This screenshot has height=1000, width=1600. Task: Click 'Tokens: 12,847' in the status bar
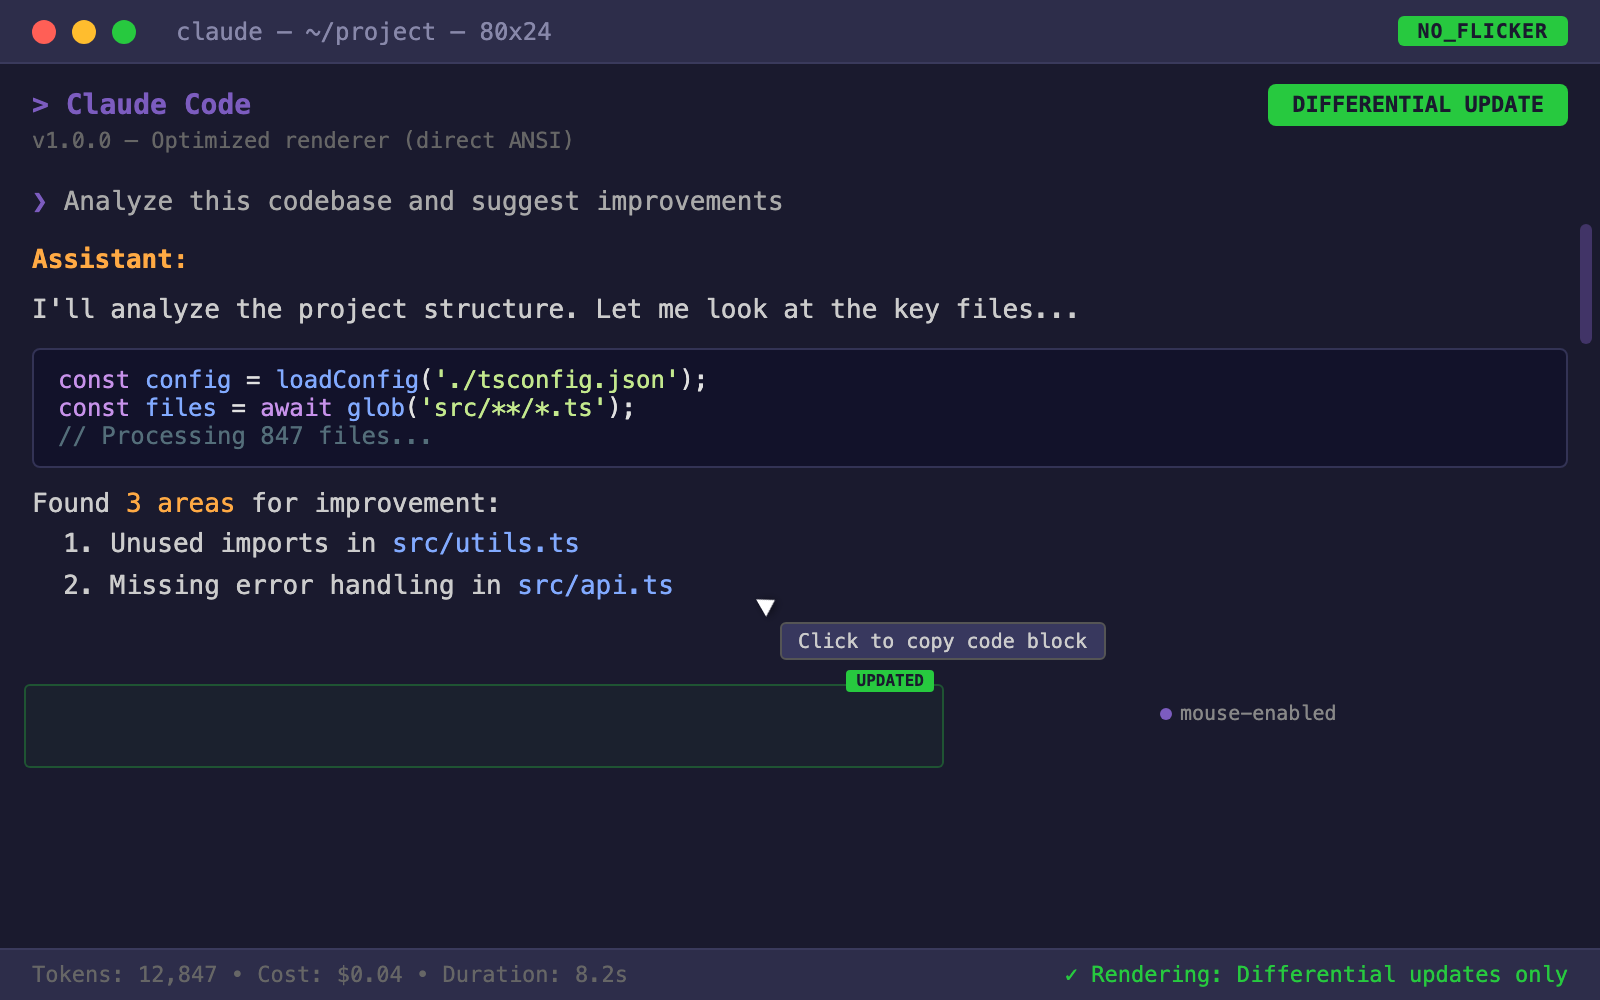124,974
